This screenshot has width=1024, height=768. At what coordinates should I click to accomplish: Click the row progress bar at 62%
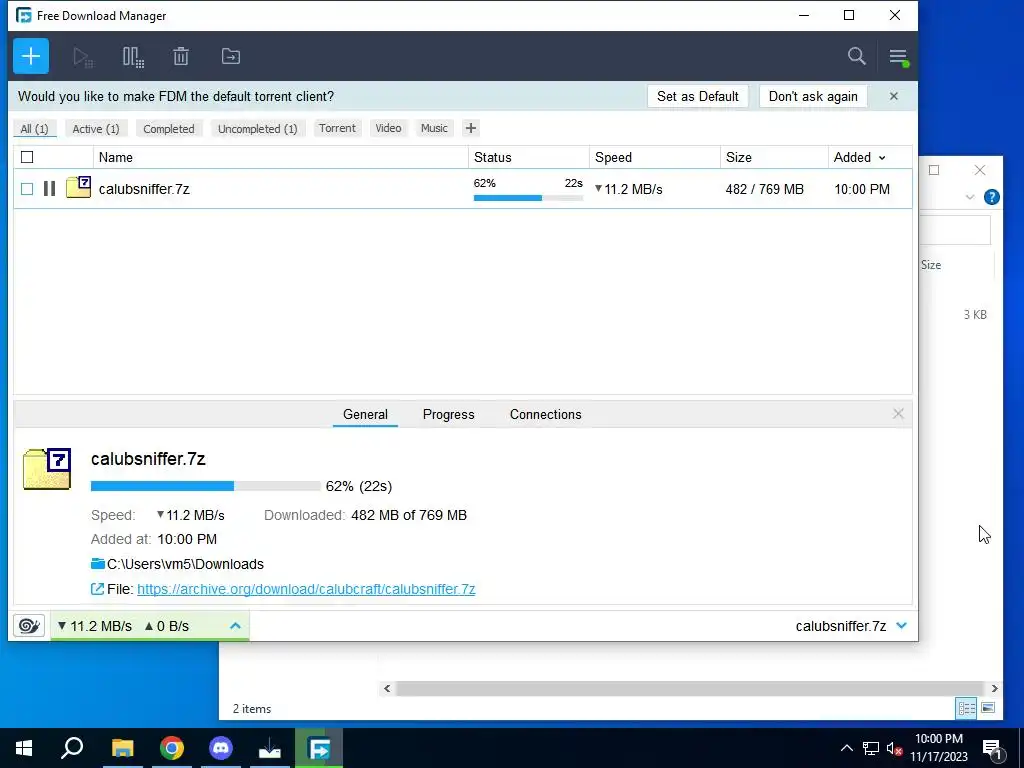tap(528, 198)
